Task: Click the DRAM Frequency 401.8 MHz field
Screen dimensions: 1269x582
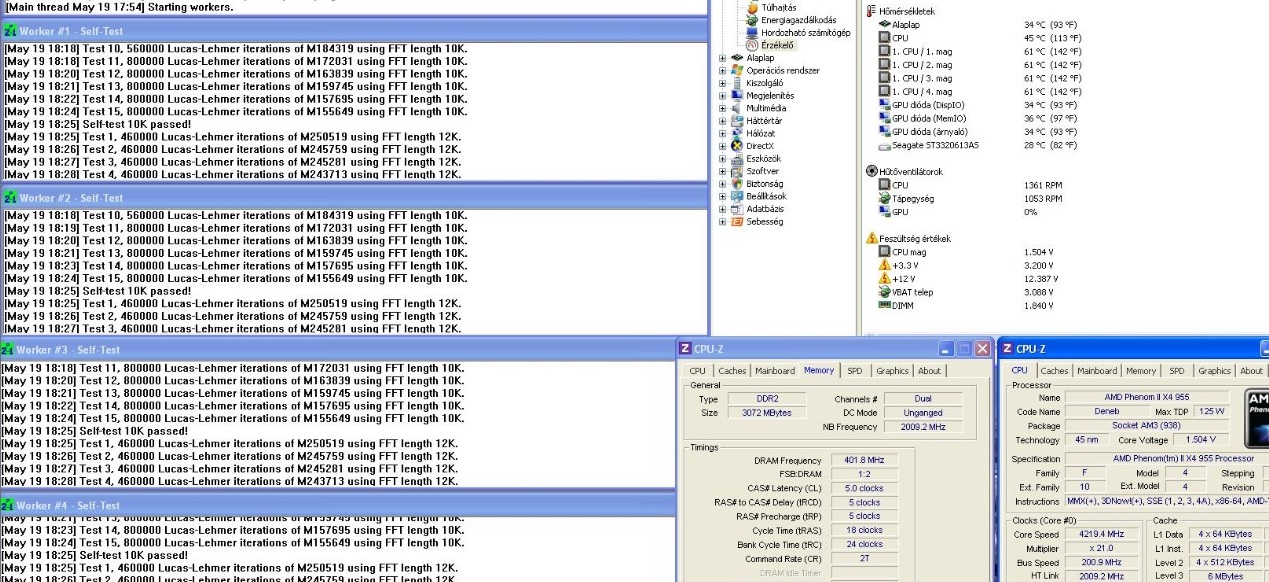Action: (864, 460)
